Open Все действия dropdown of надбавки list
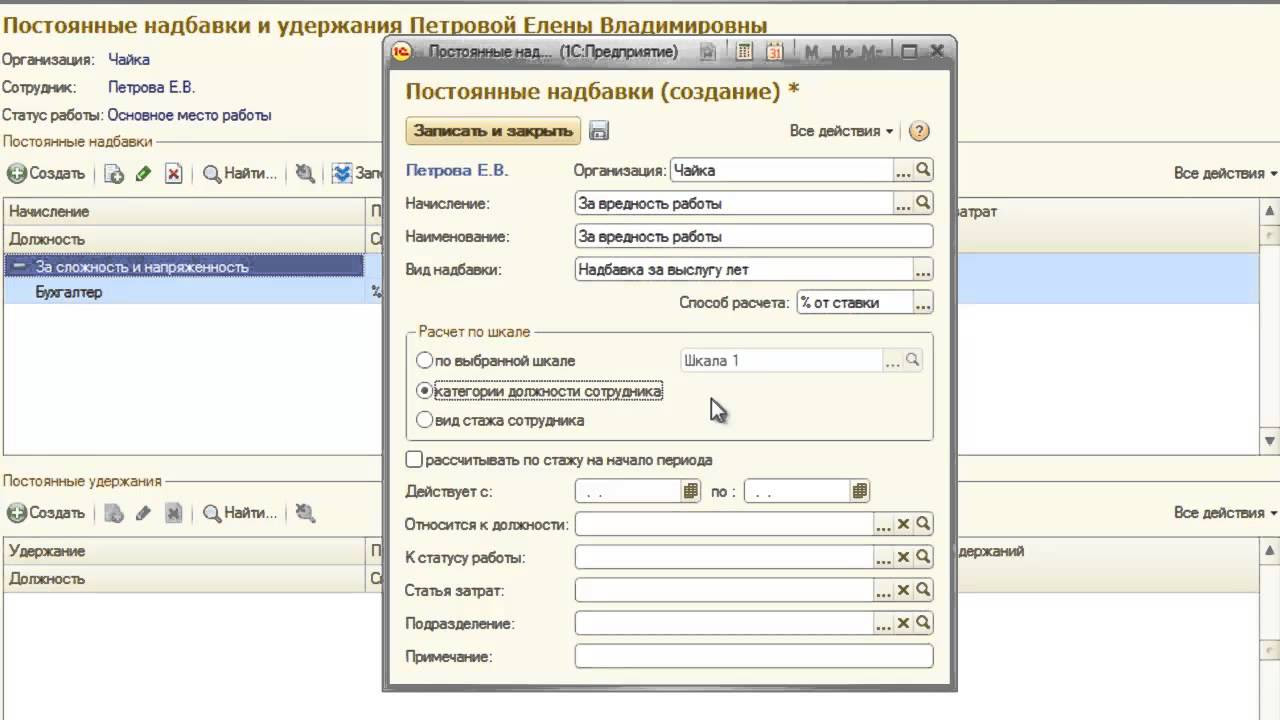 coord(1226,173)
